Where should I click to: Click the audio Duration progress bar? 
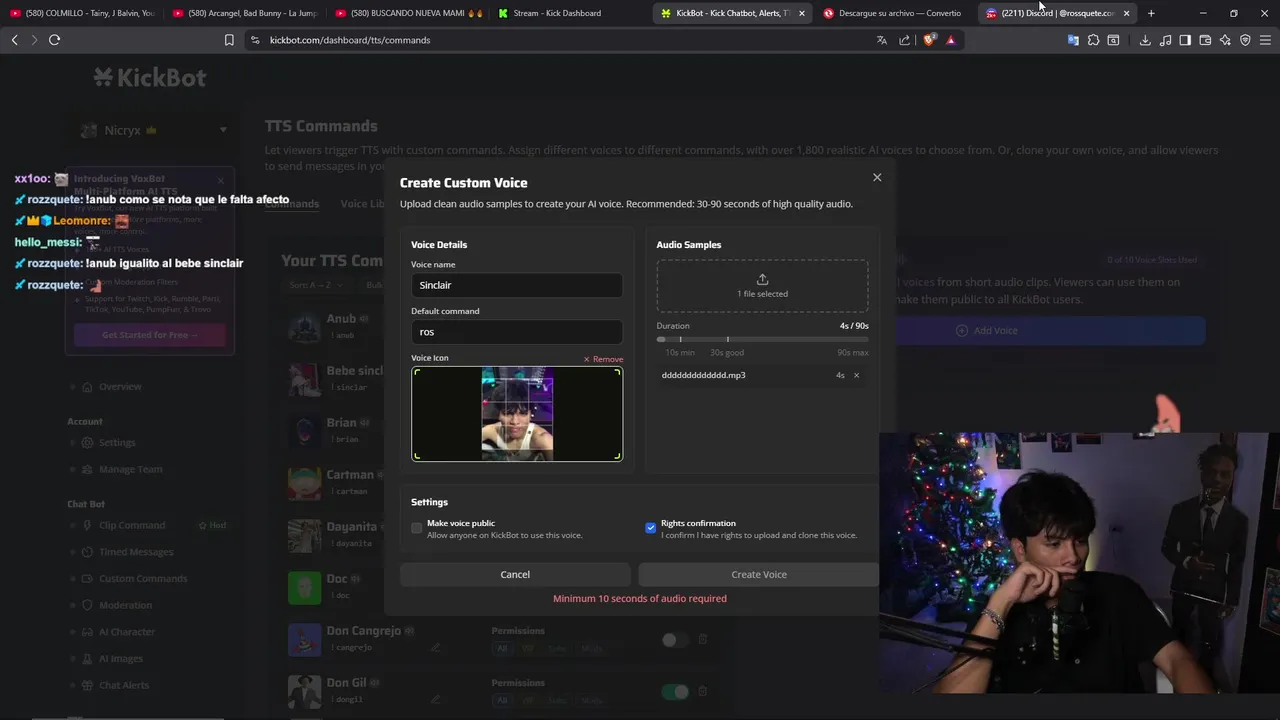(x=762, y=340)
